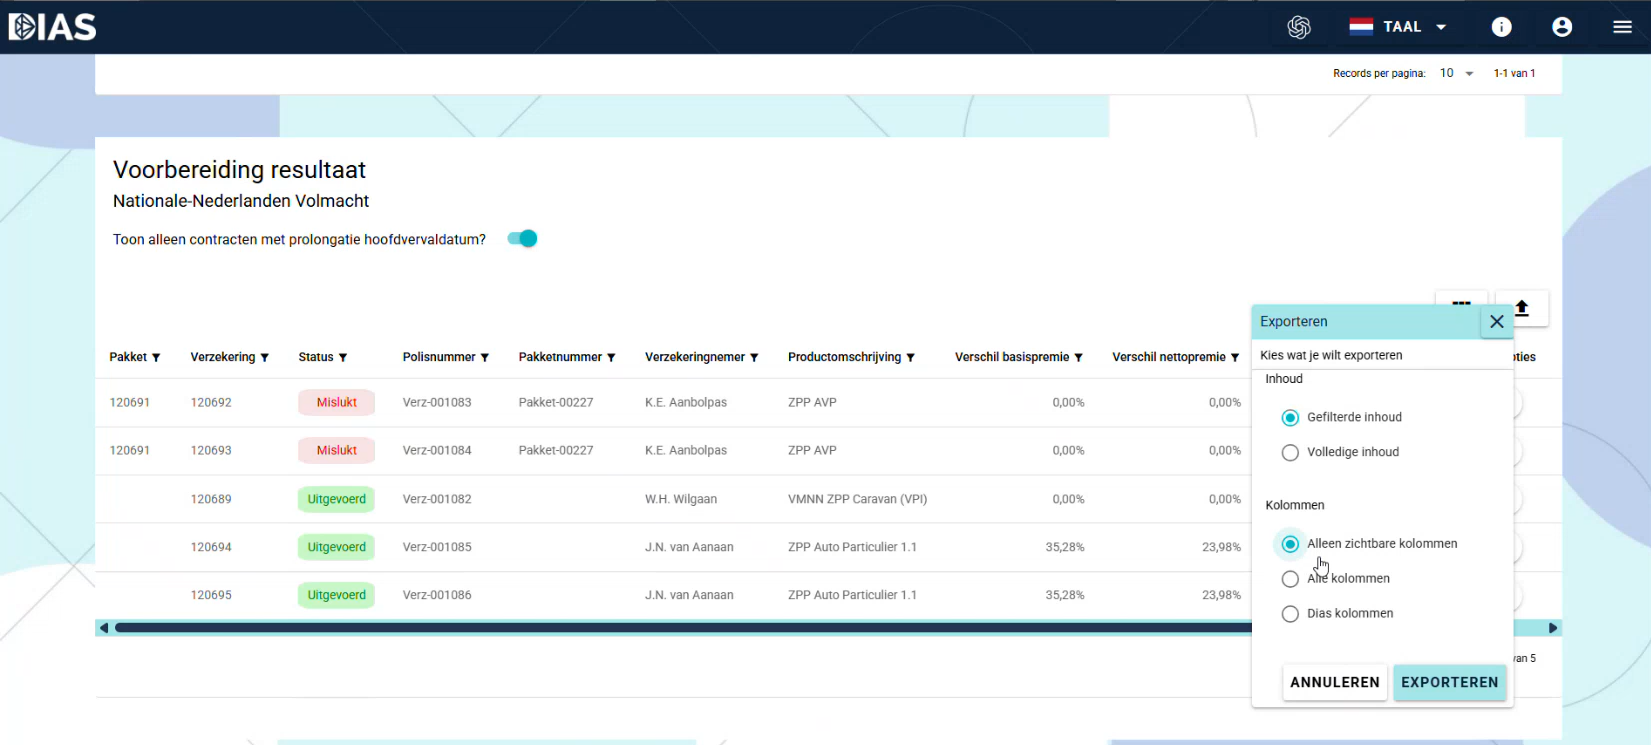The height and width of the screenshot is (745, 1651).
Task: Click polisnummer Verz-001083
Action: [x=437, y=403]
